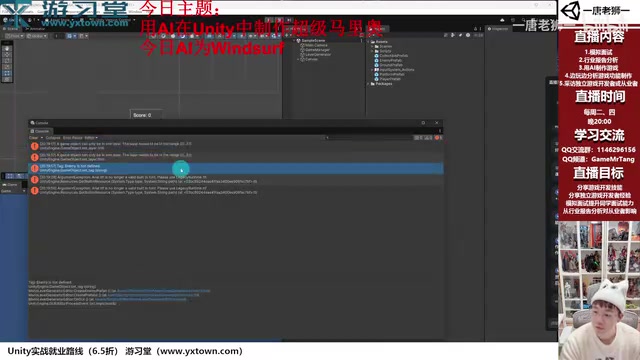This screenshot has width=640, height=360.
Task: Select the 'Tag: Enemy is not defined' log entry
Action: (x=236, y=168)
